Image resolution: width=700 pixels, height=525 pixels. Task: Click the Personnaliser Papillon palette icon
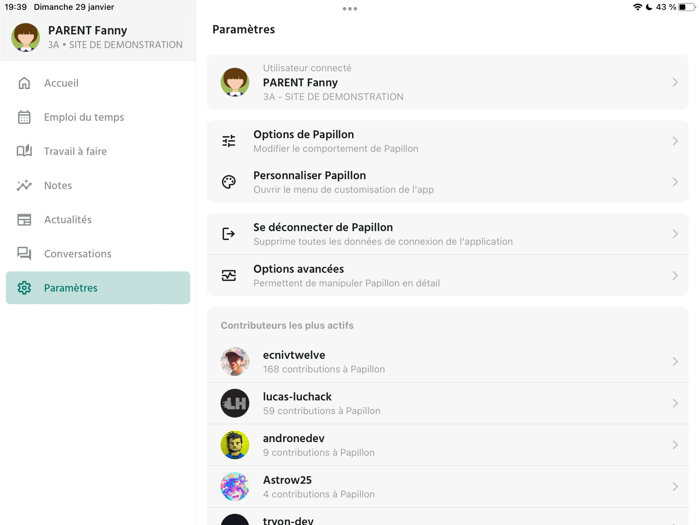(x=229, y=182)
